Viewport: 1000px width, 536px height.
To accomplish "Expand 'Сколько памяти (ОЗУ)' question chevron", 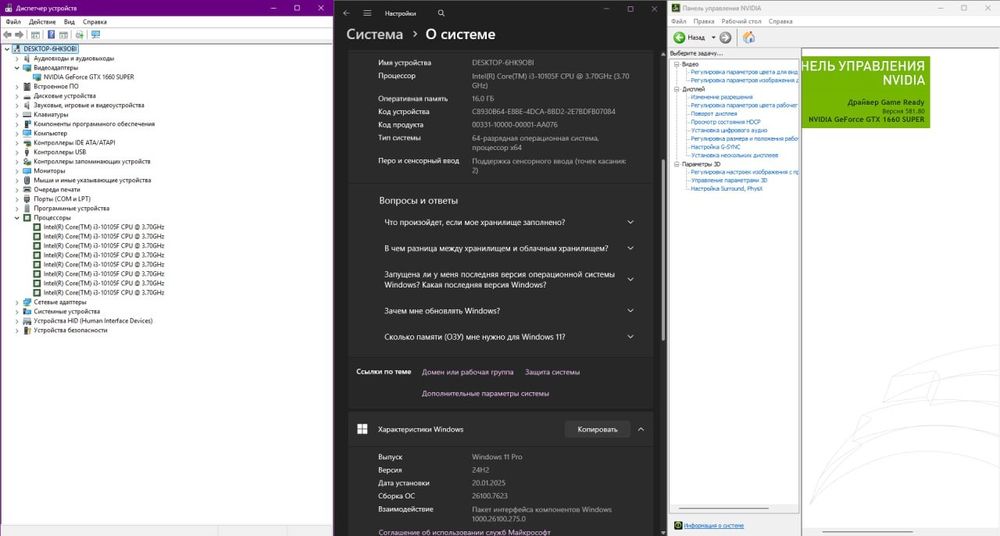I will (630, 337).
